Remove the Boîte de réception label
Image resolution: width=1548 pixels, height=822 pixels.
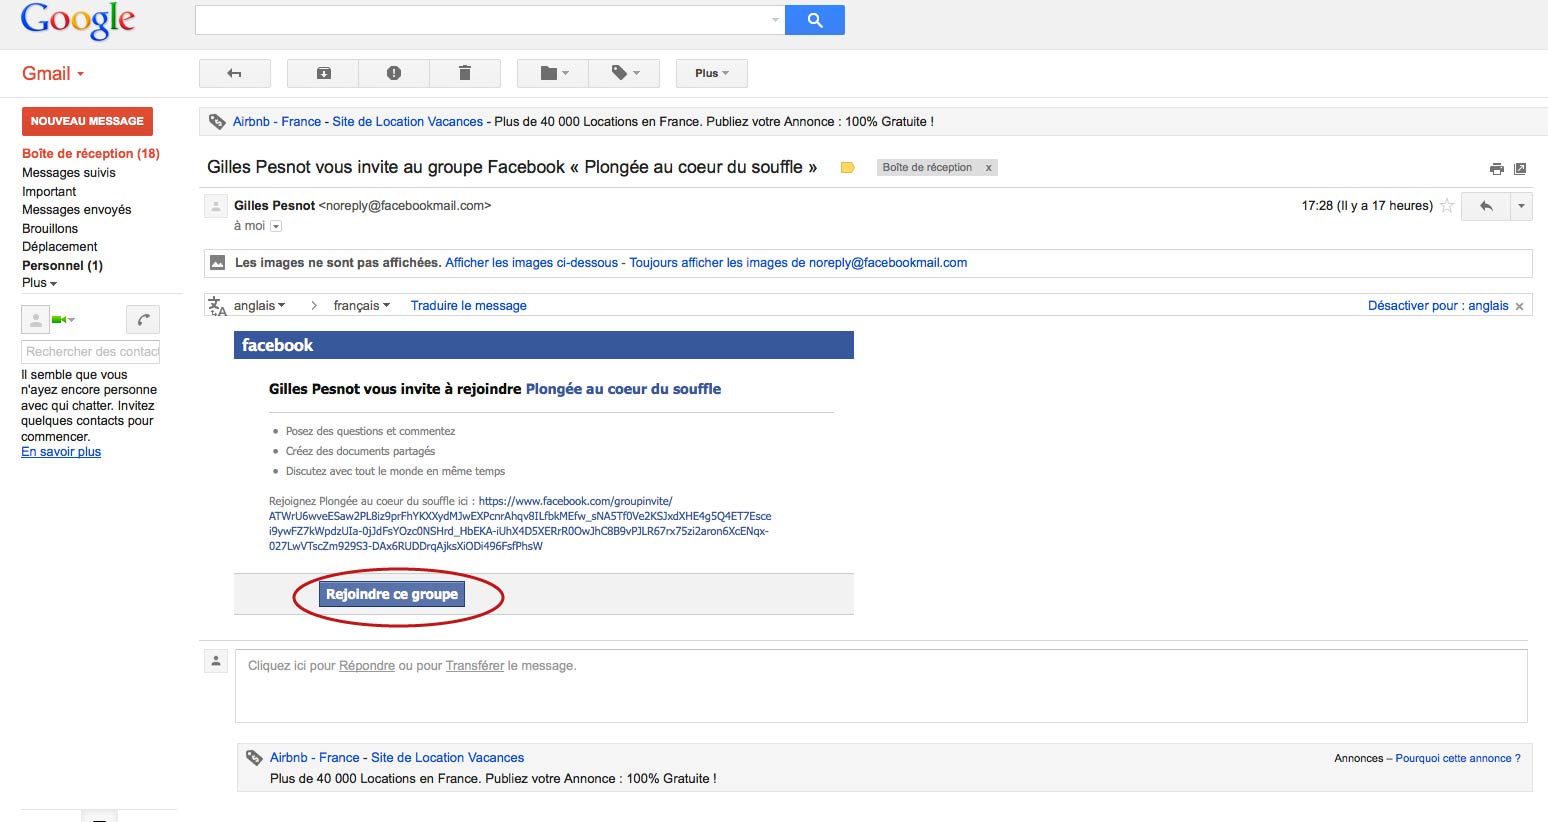(988, 168)
